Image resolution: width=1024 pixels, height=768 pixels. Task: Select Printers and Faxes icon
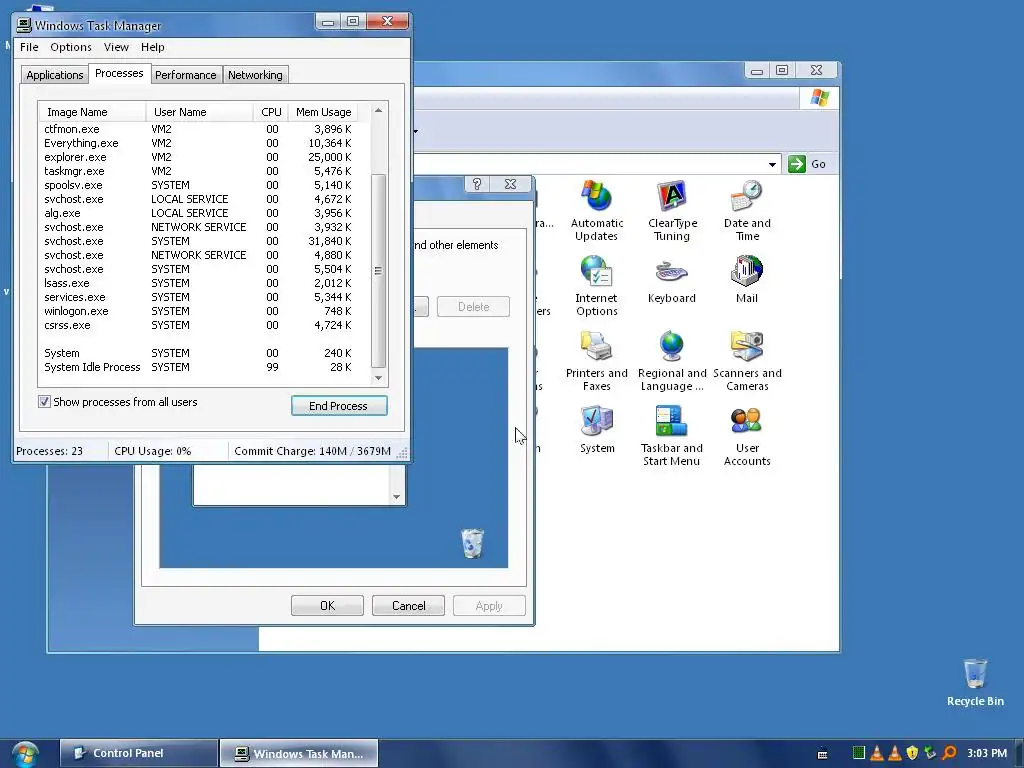[596, 360]
